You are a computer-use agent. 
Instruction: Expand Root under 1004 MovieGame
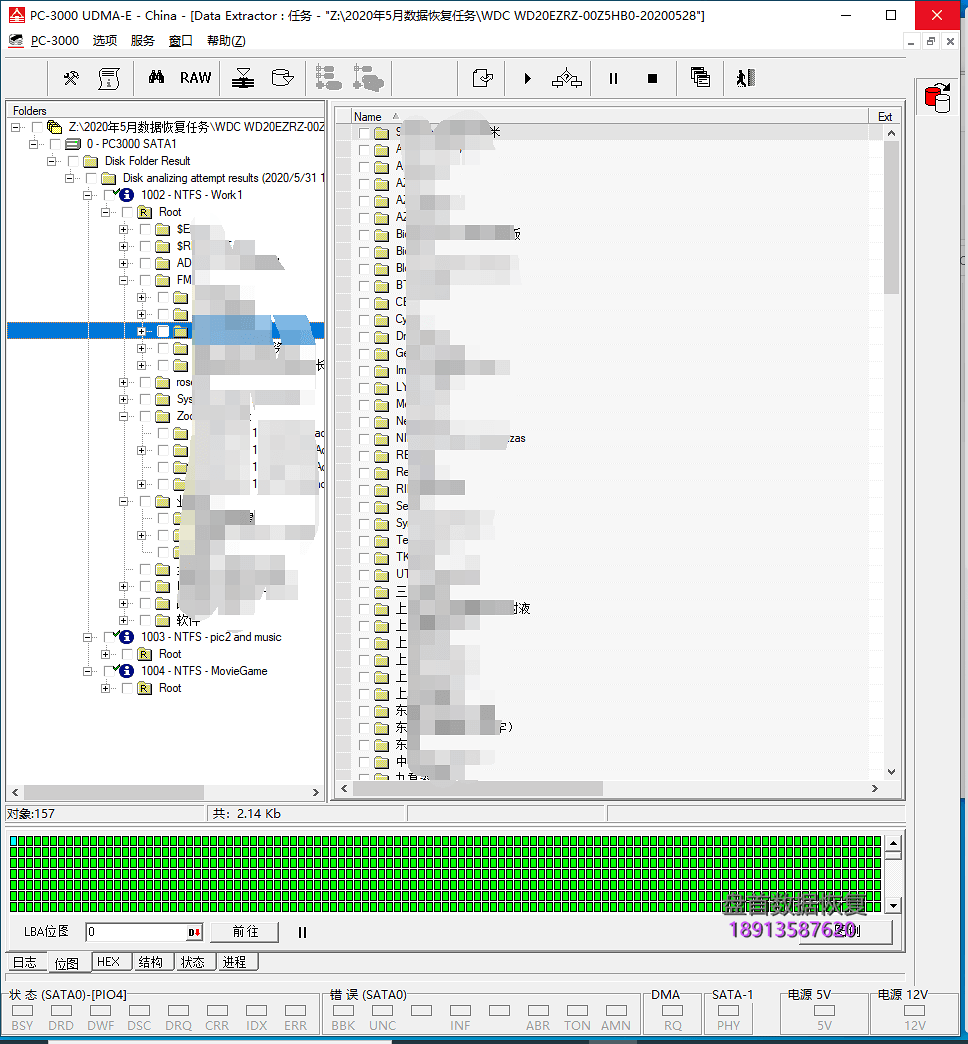[105, 688]
